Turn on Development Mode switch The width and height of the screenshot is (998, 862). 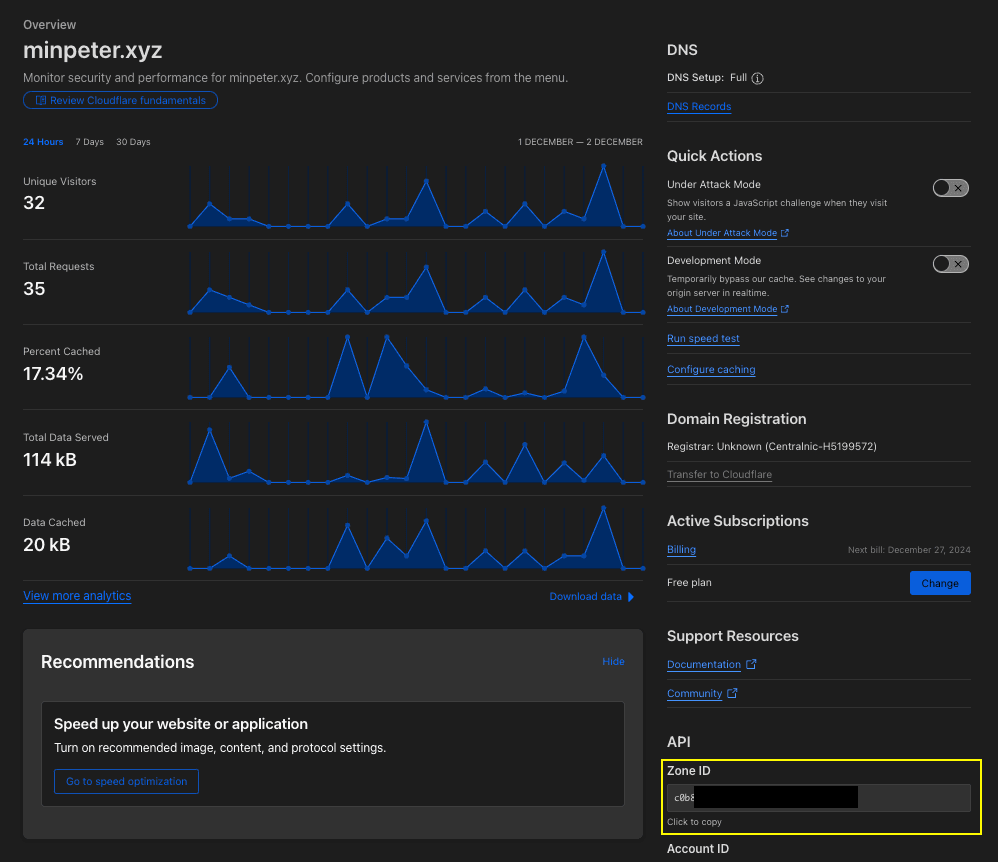click(x=950, y=264)
